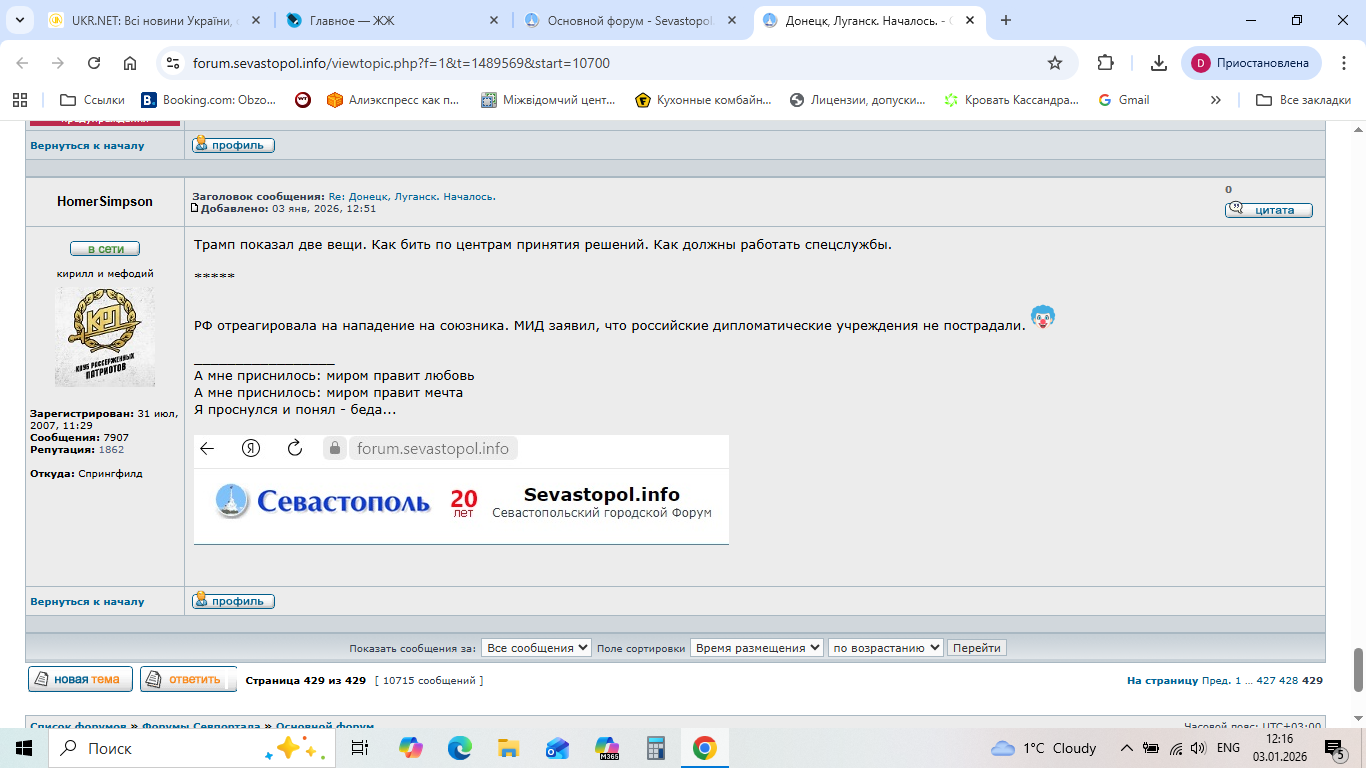The image size is (1366, 768).
Task: Click the browser forward arrow
Action: coord(58,63)
